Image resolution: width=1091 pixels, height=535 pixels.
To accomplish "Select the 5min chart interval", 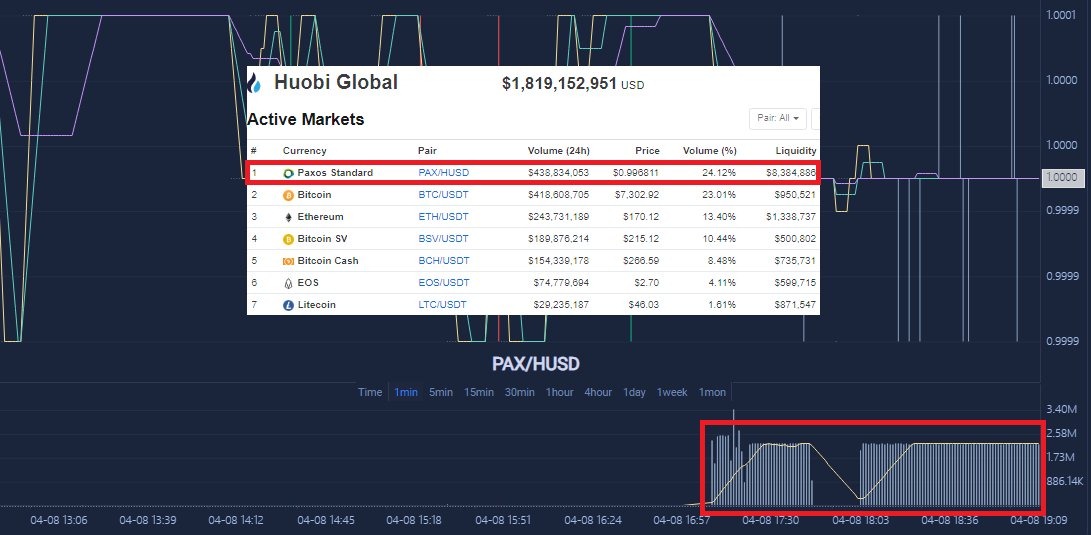I will click(440, 392).
